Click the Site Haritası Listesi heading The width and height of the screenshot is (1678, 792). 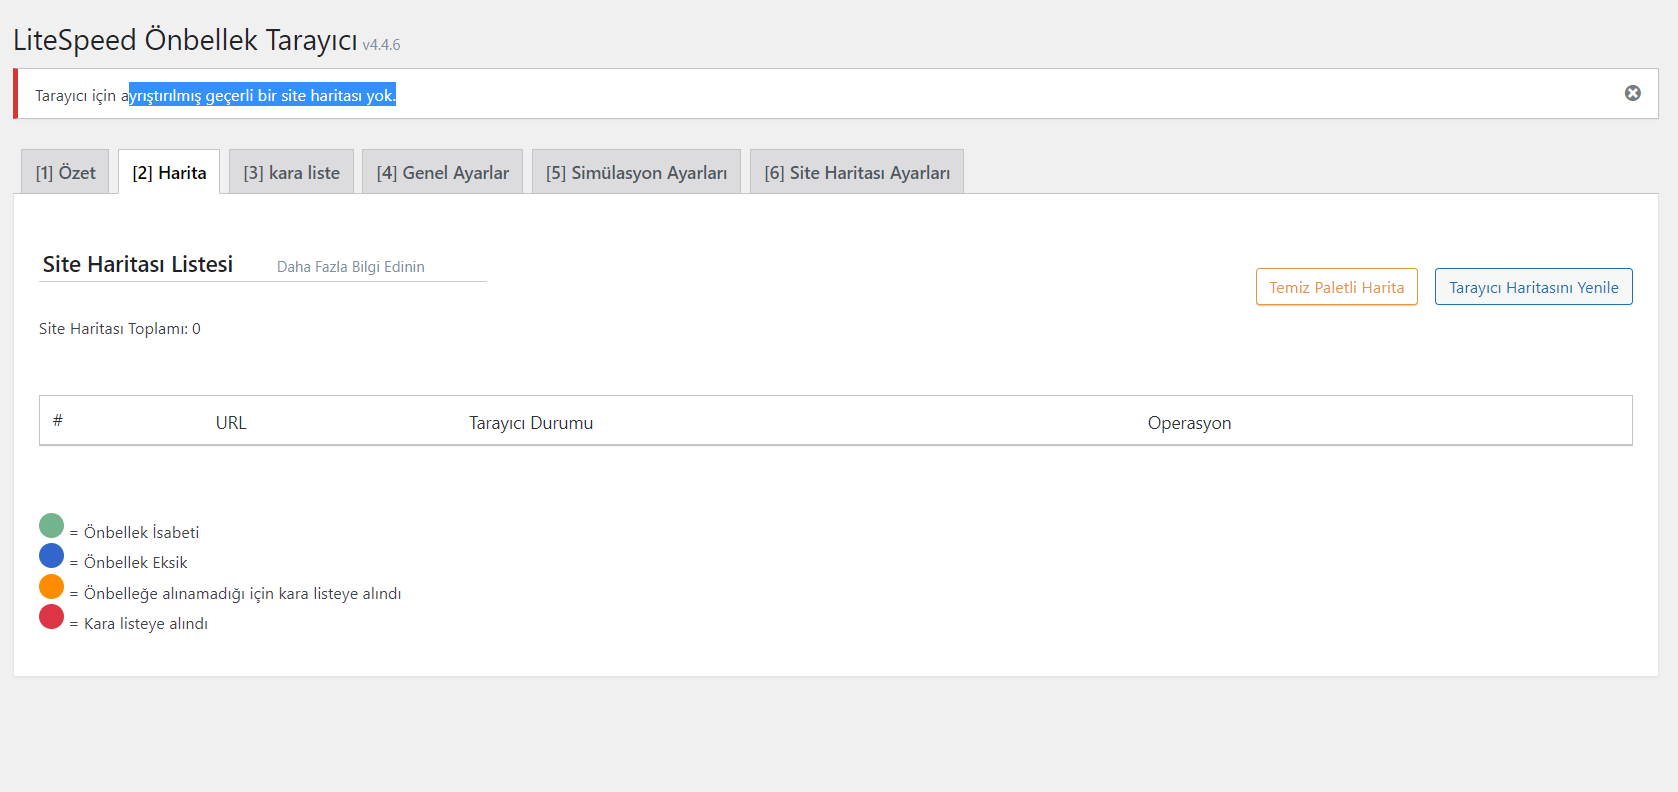pos(138,264)
